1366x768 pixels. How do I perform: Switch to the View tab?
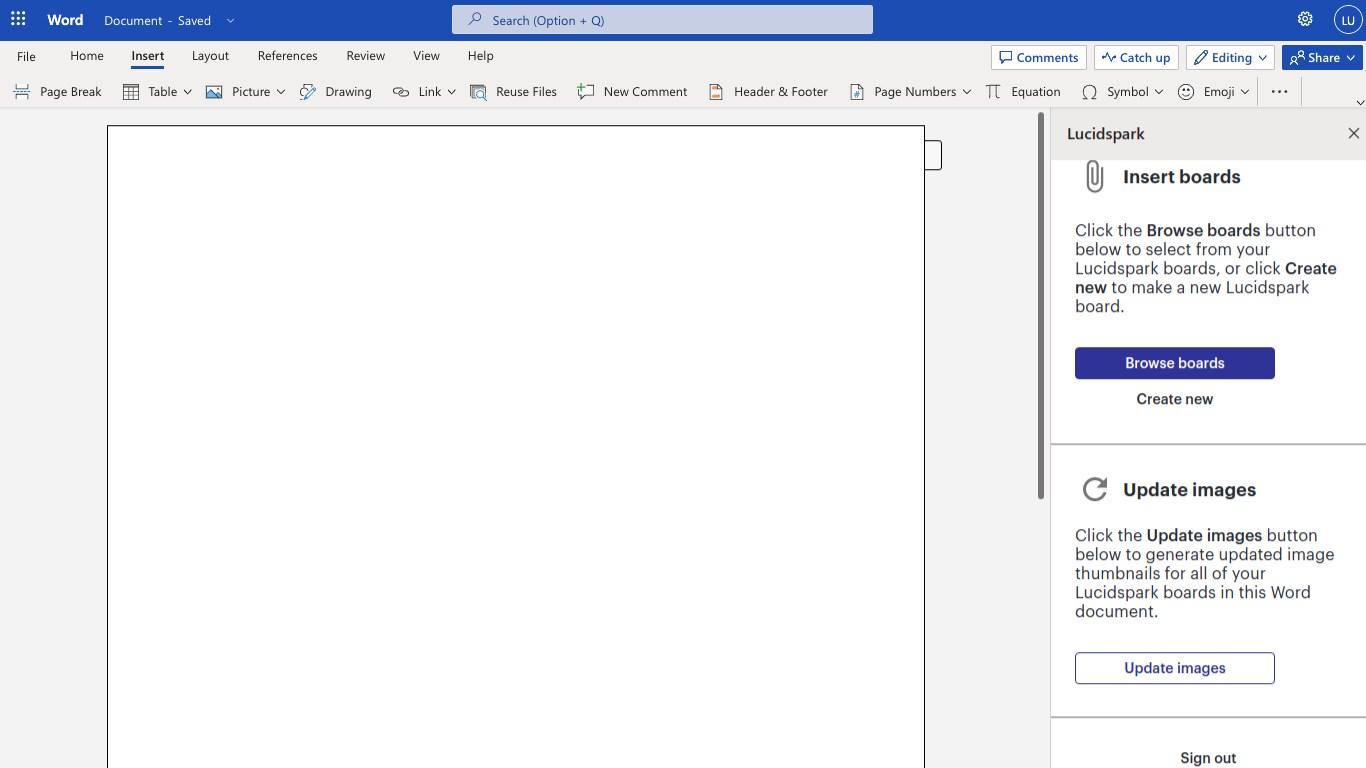[426, 56]
